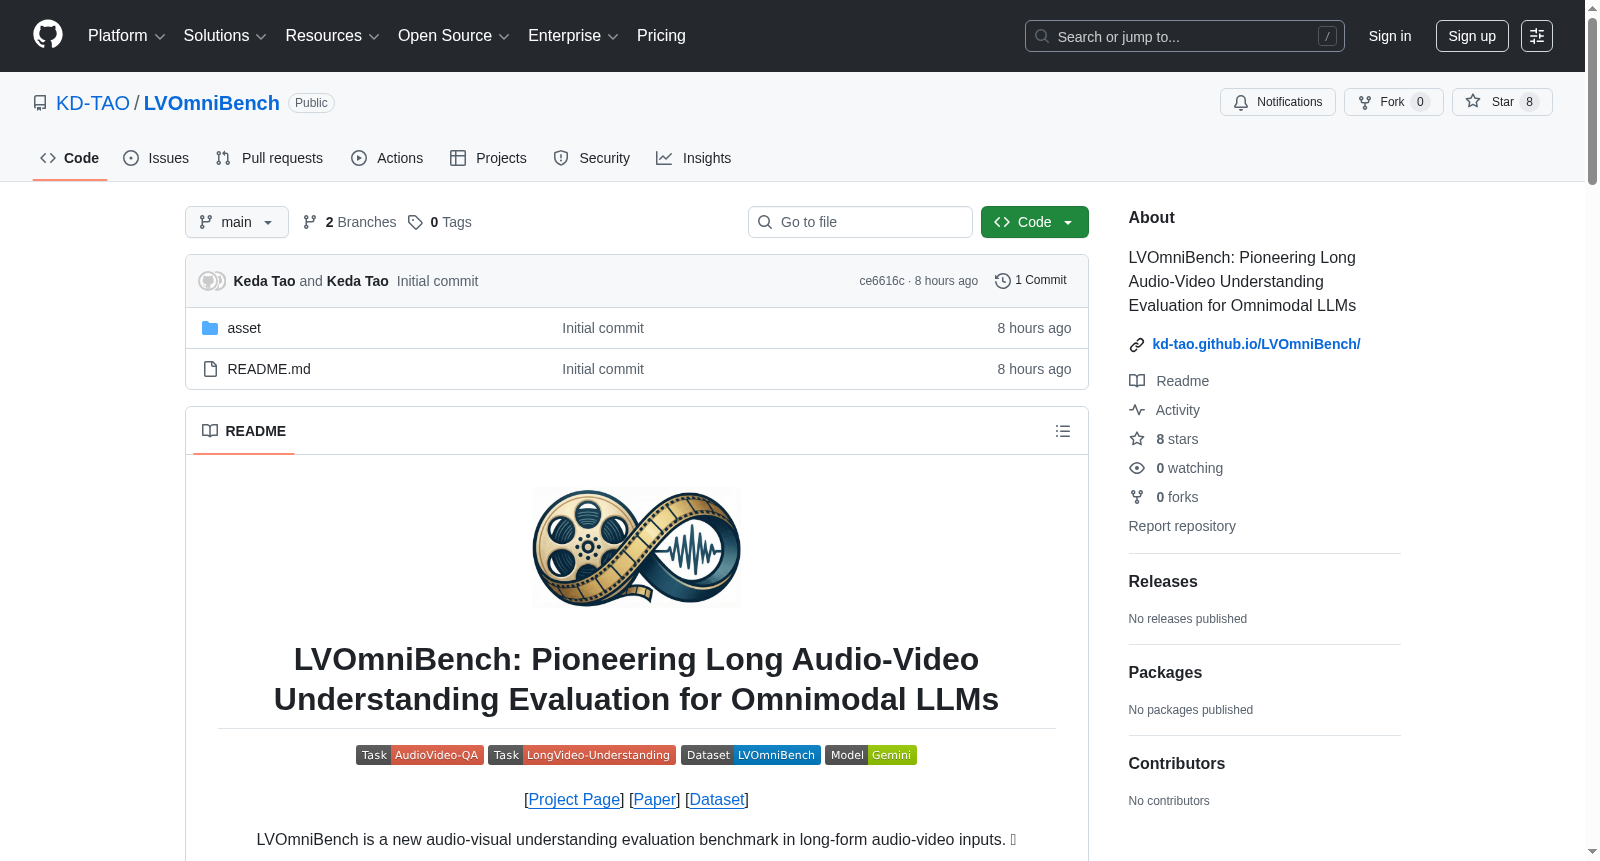Viewport: 1600px width, 861px height.
Task: Click the Dataset LVOmniBench badge
Action: tap(751, 755)
